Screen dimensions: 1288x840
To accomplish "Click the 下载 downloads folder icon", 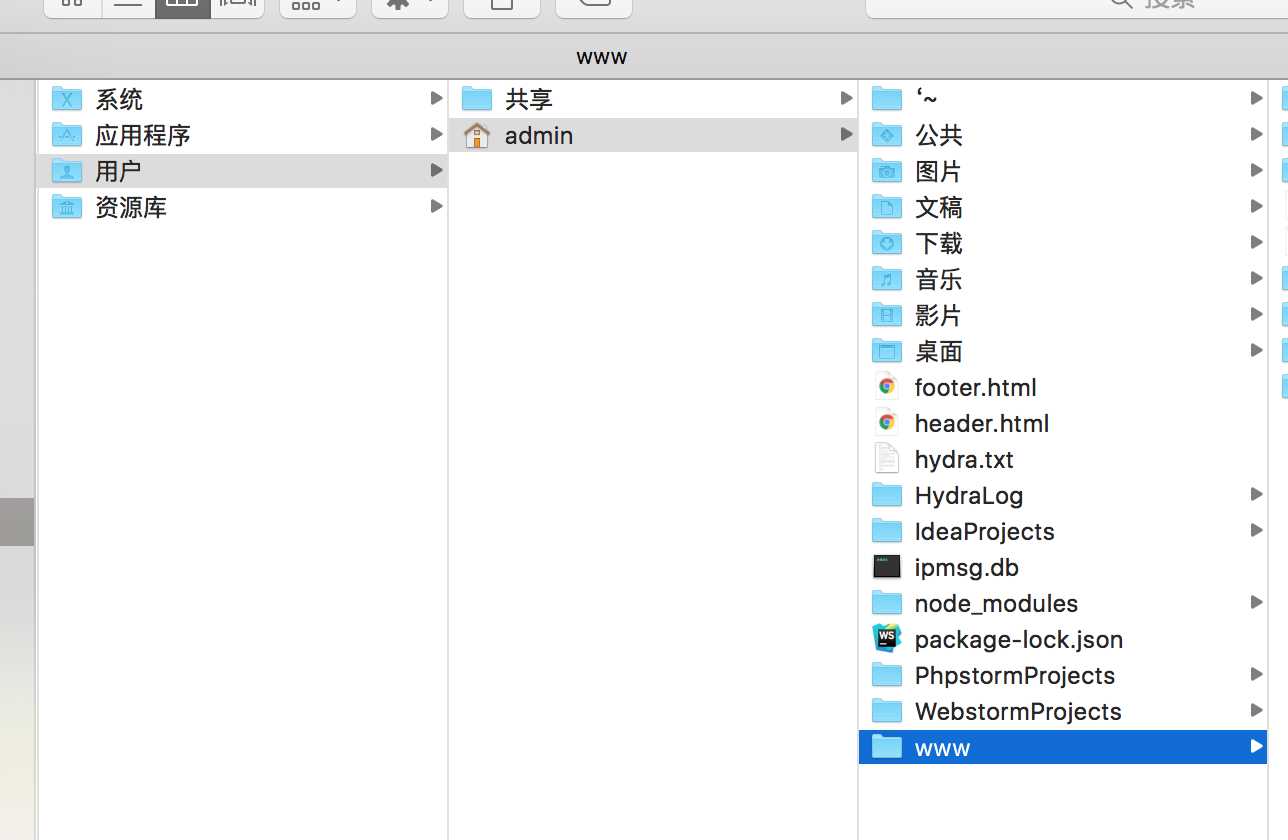I will [887, 242].
